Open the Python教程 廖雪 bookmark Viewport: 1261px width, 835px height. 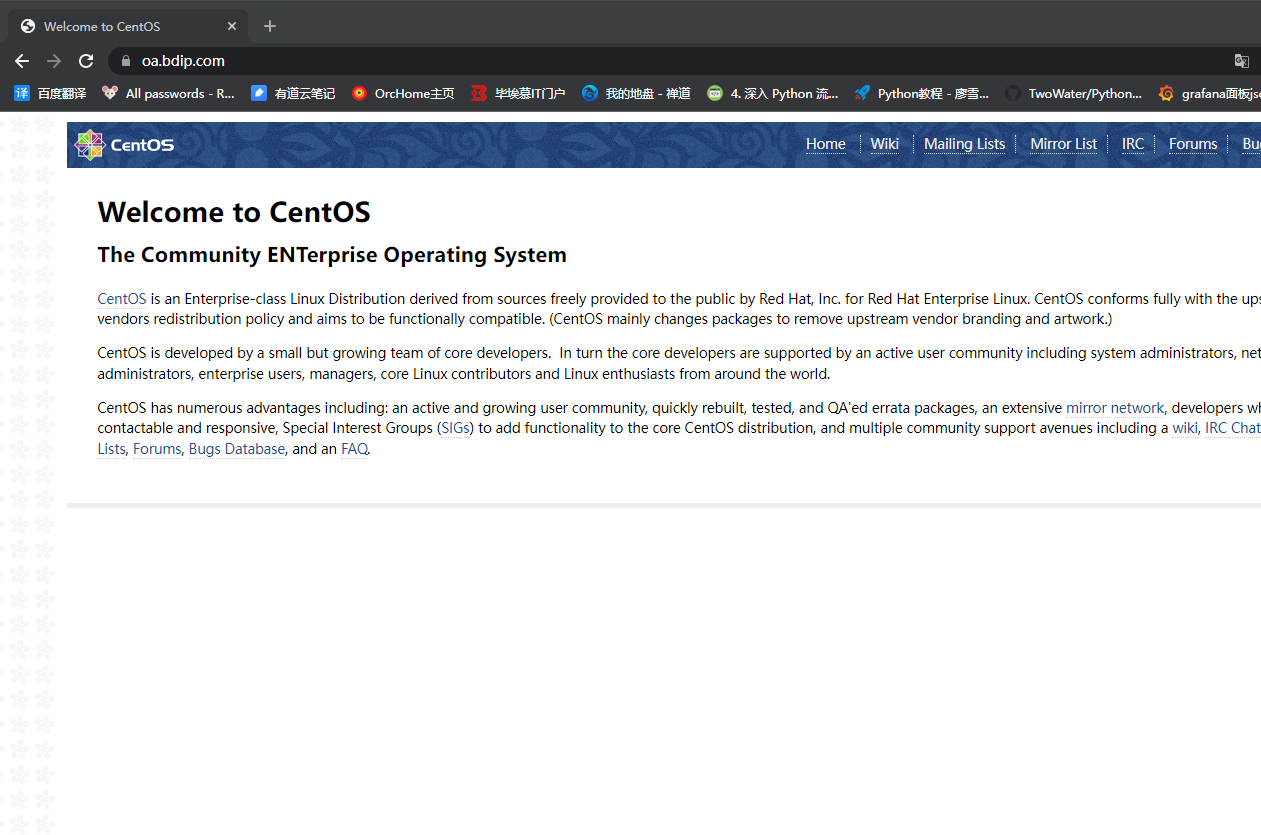coord(921,93)
